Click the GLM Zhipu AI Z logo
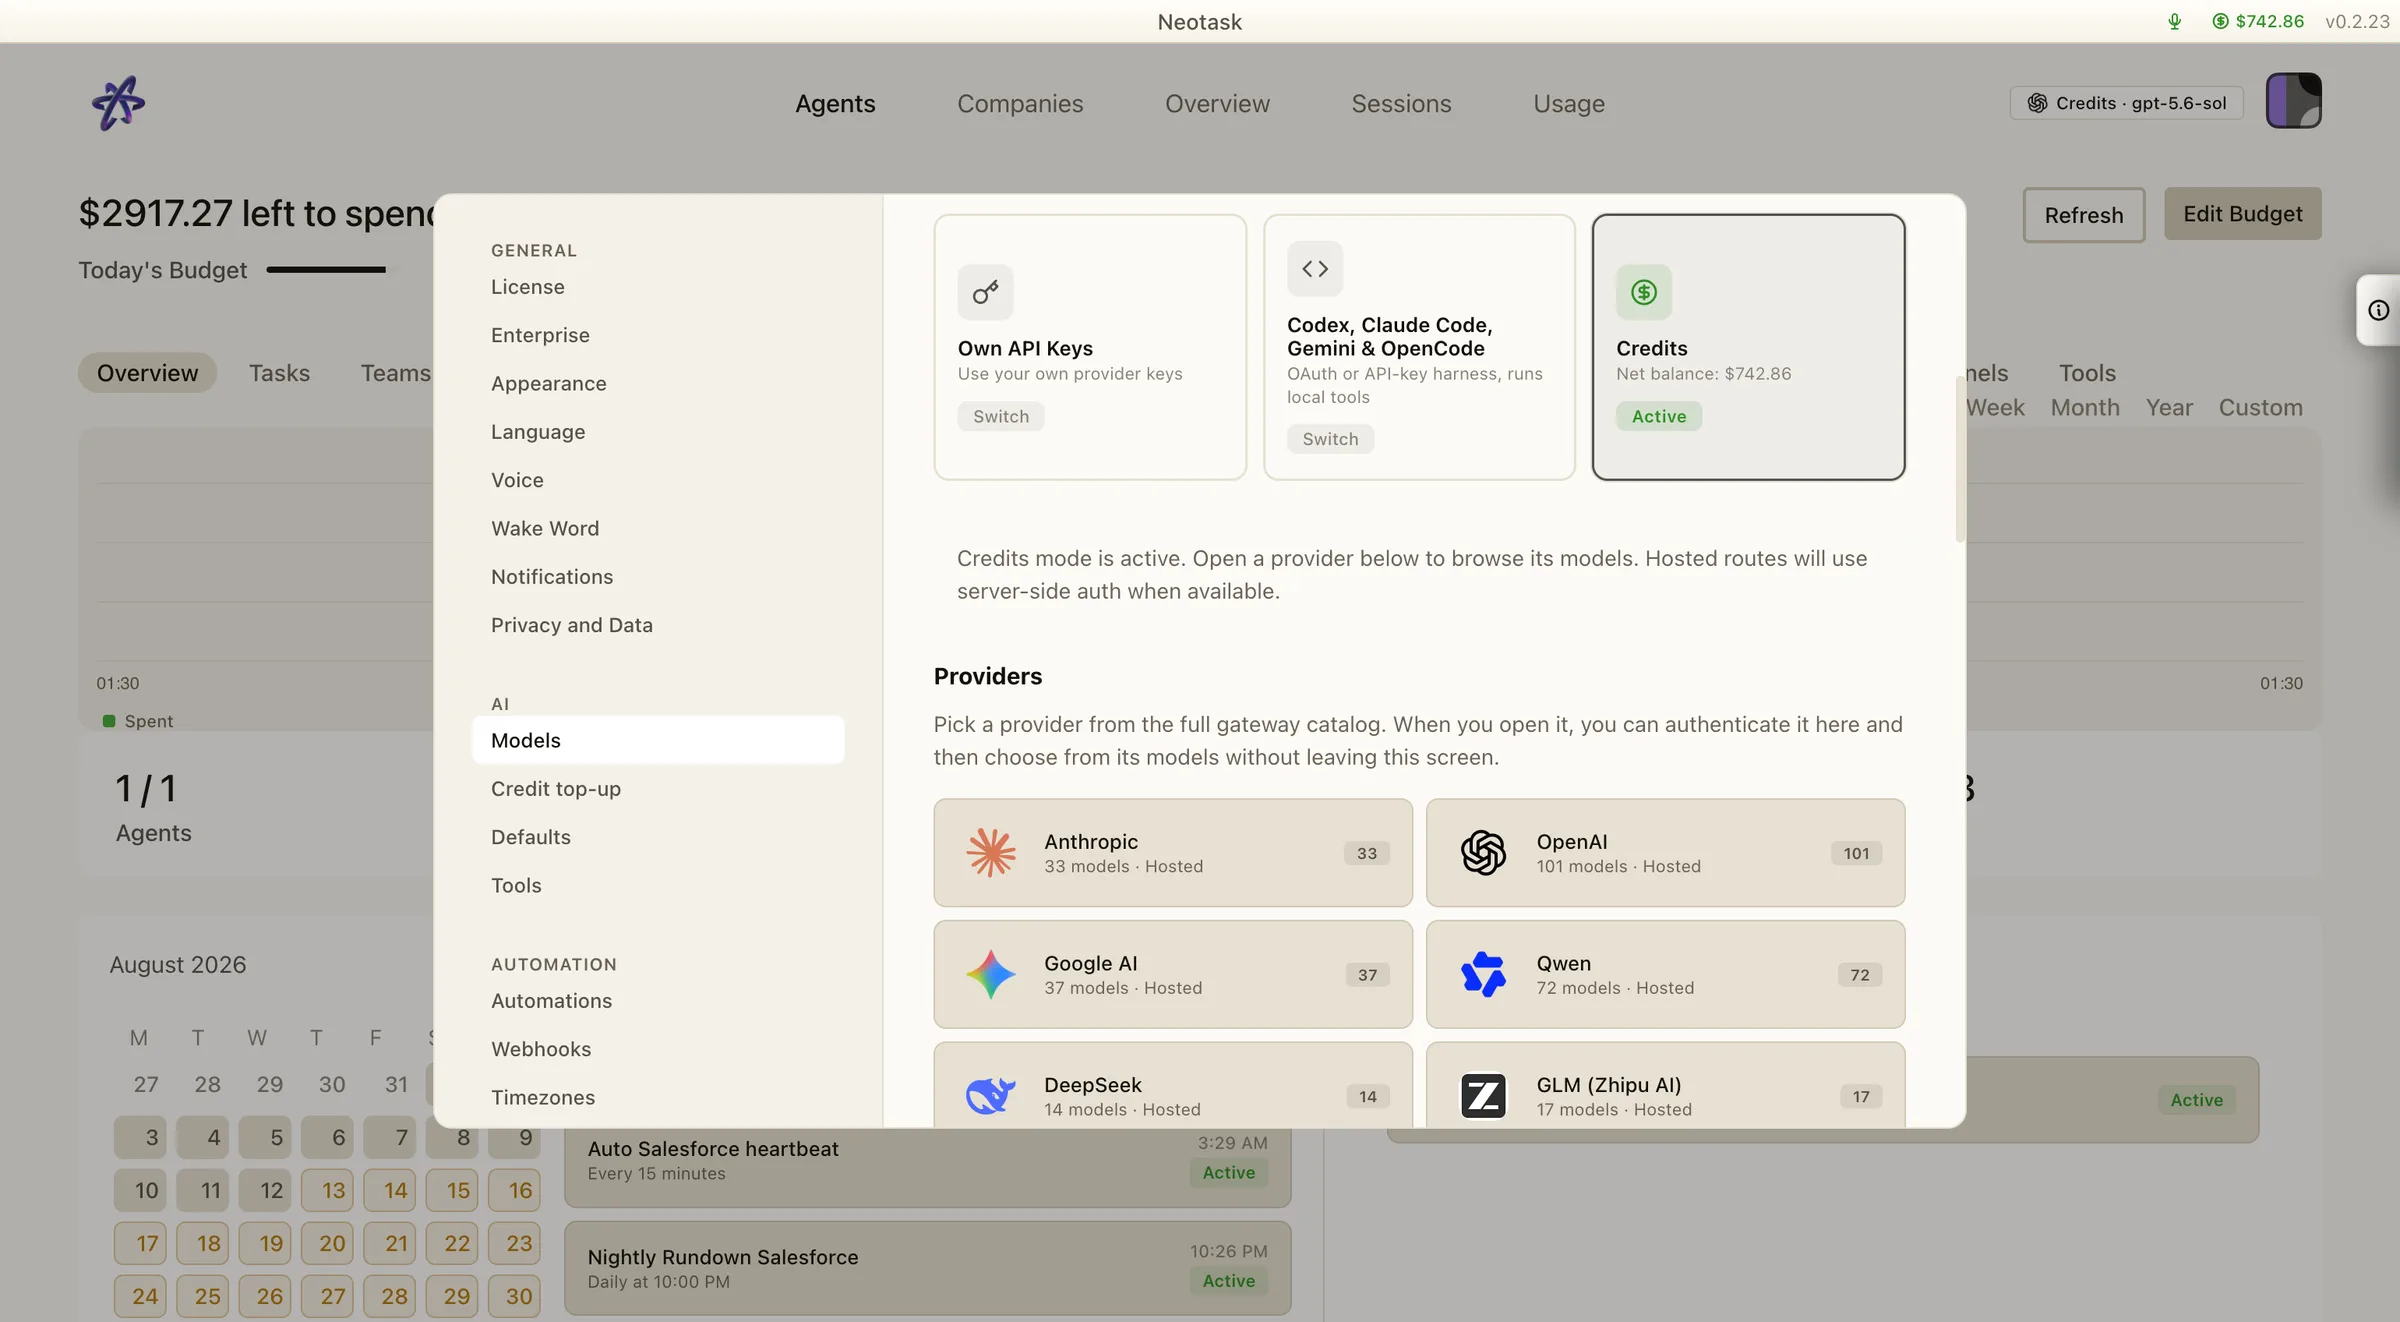This screenshot has height=1322, width=2400. tap(1483, 1096)
